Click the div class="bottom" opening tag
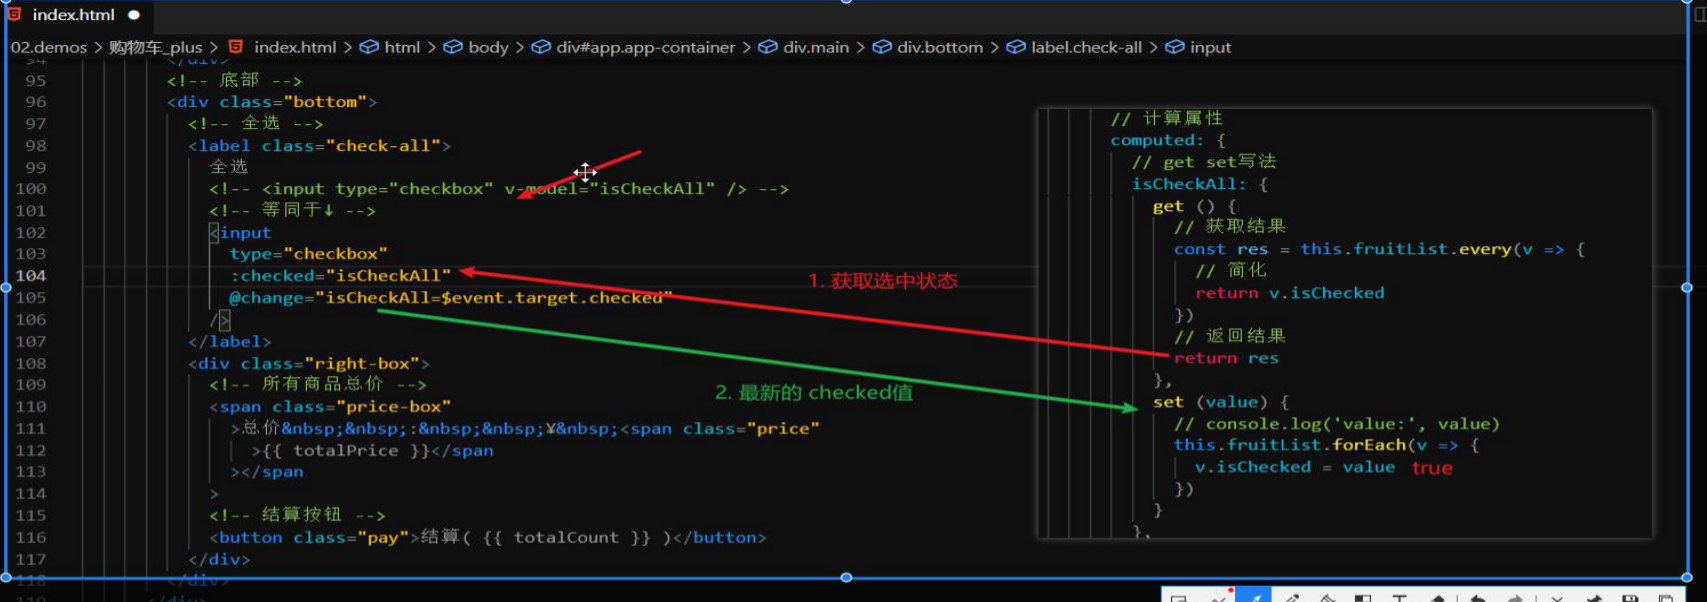1707x602 pixels. (272, 102)
